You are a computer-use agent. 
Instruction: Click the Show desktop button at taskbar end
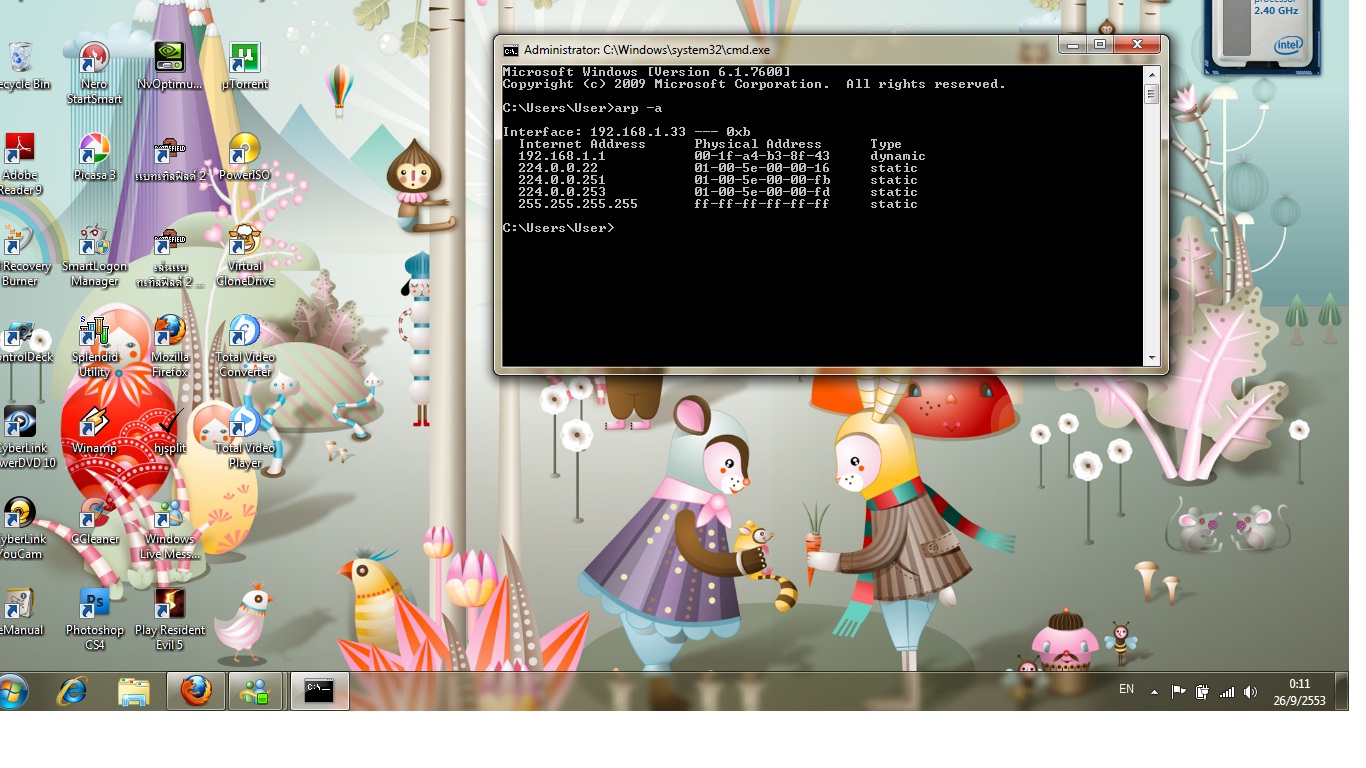1341,691
